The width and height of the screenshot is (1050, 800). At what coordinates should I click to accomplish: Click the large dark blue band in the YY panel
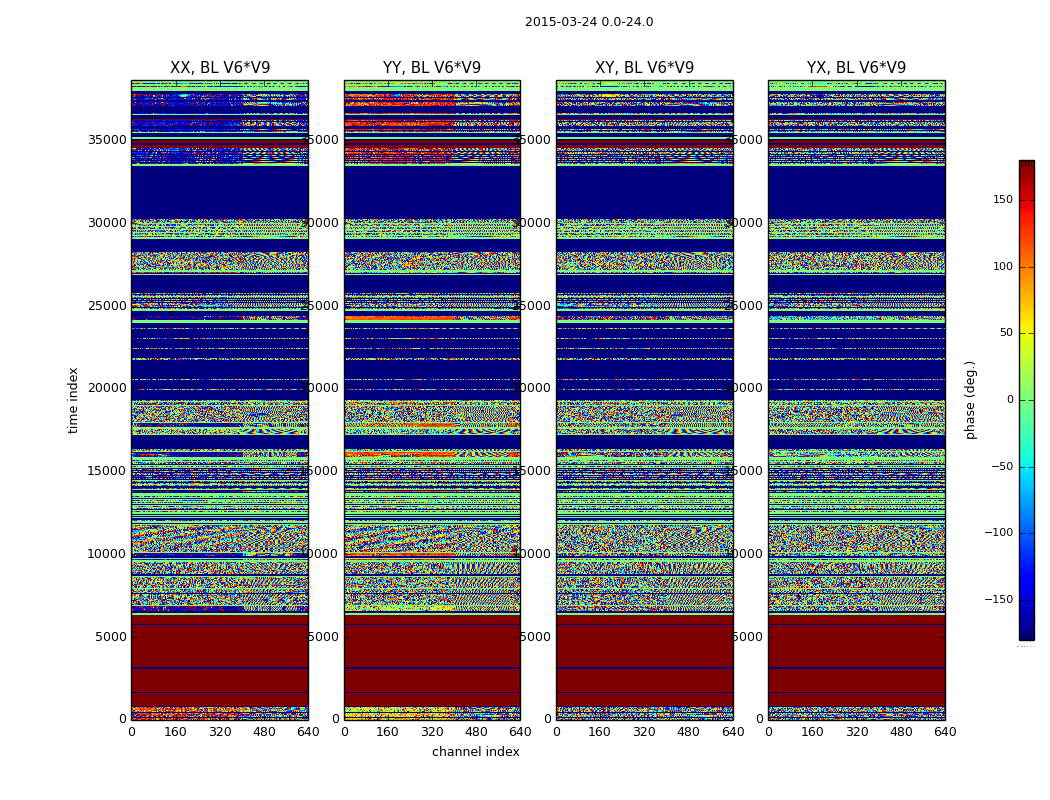click(x=432, y=192)
